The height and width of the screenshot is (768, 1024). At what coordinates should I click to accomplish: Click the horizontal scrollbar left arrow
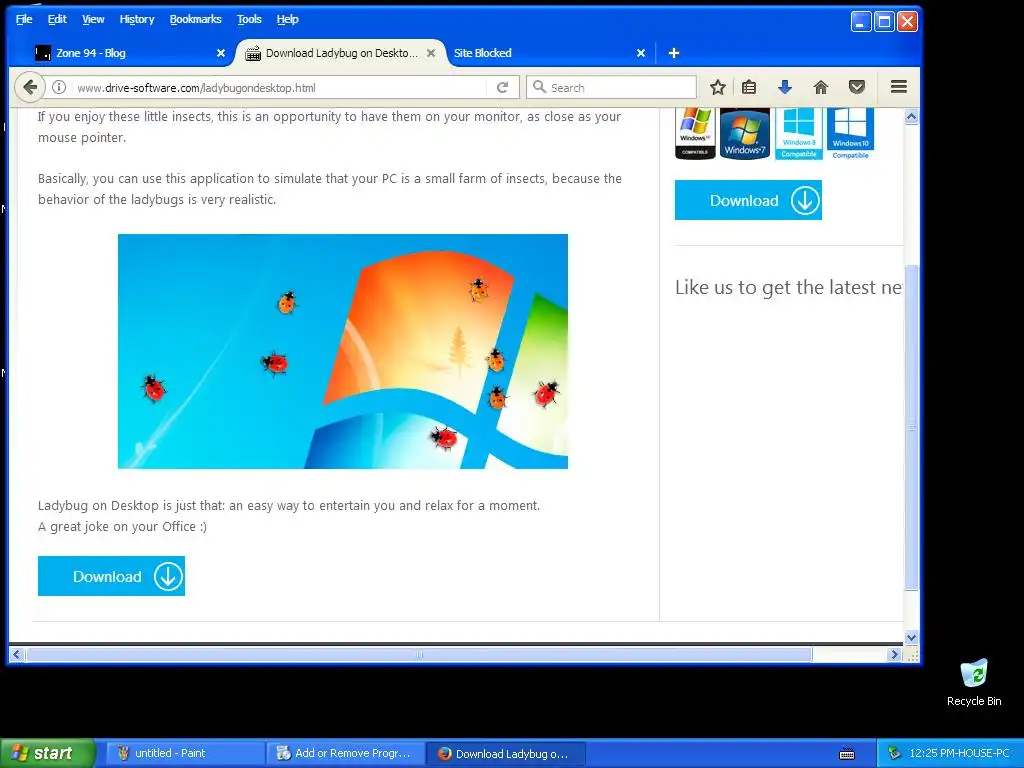pyautogui.click(x=17, y=654)
